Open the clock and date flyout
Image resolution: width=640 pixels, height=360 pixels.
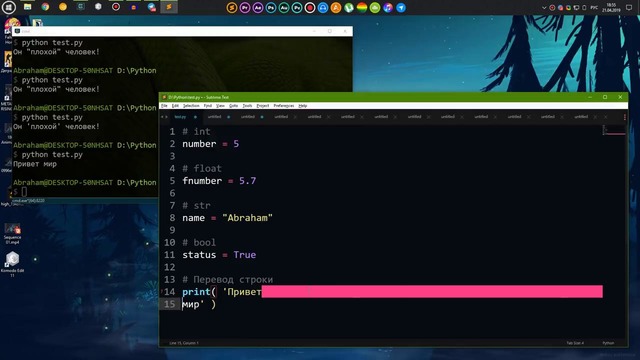[x=611, y=7]
